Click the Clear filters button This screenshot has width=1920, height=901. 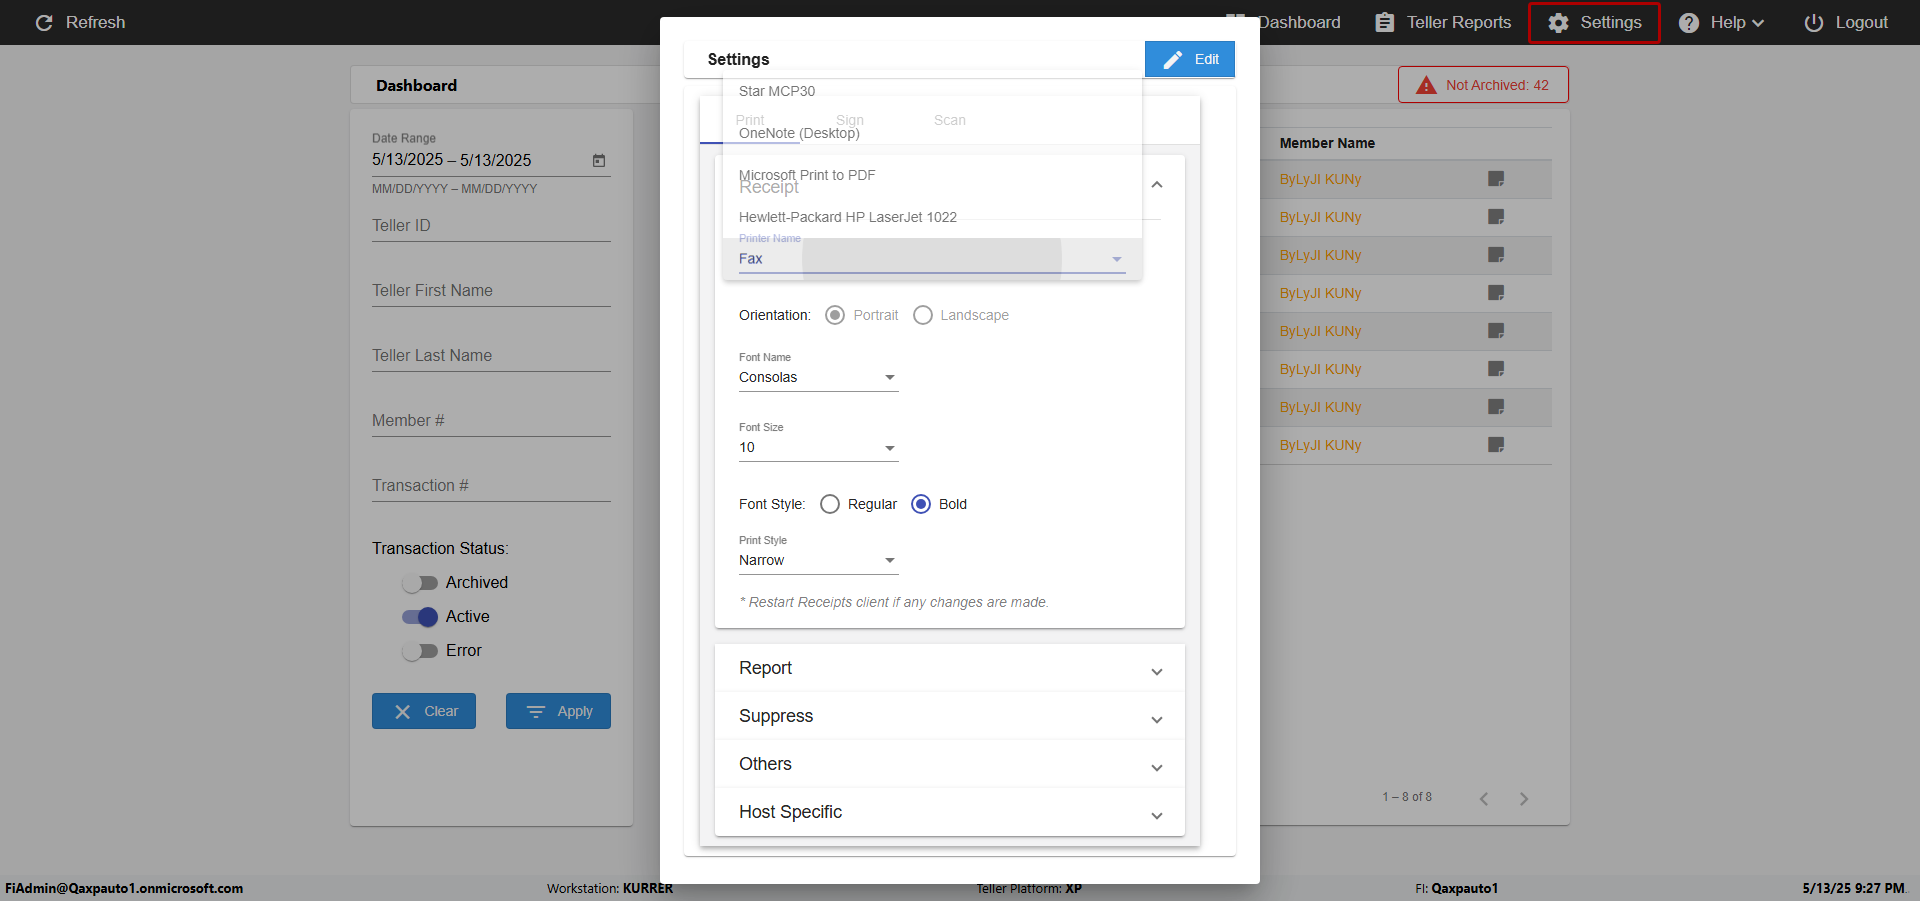pos(424,711)
